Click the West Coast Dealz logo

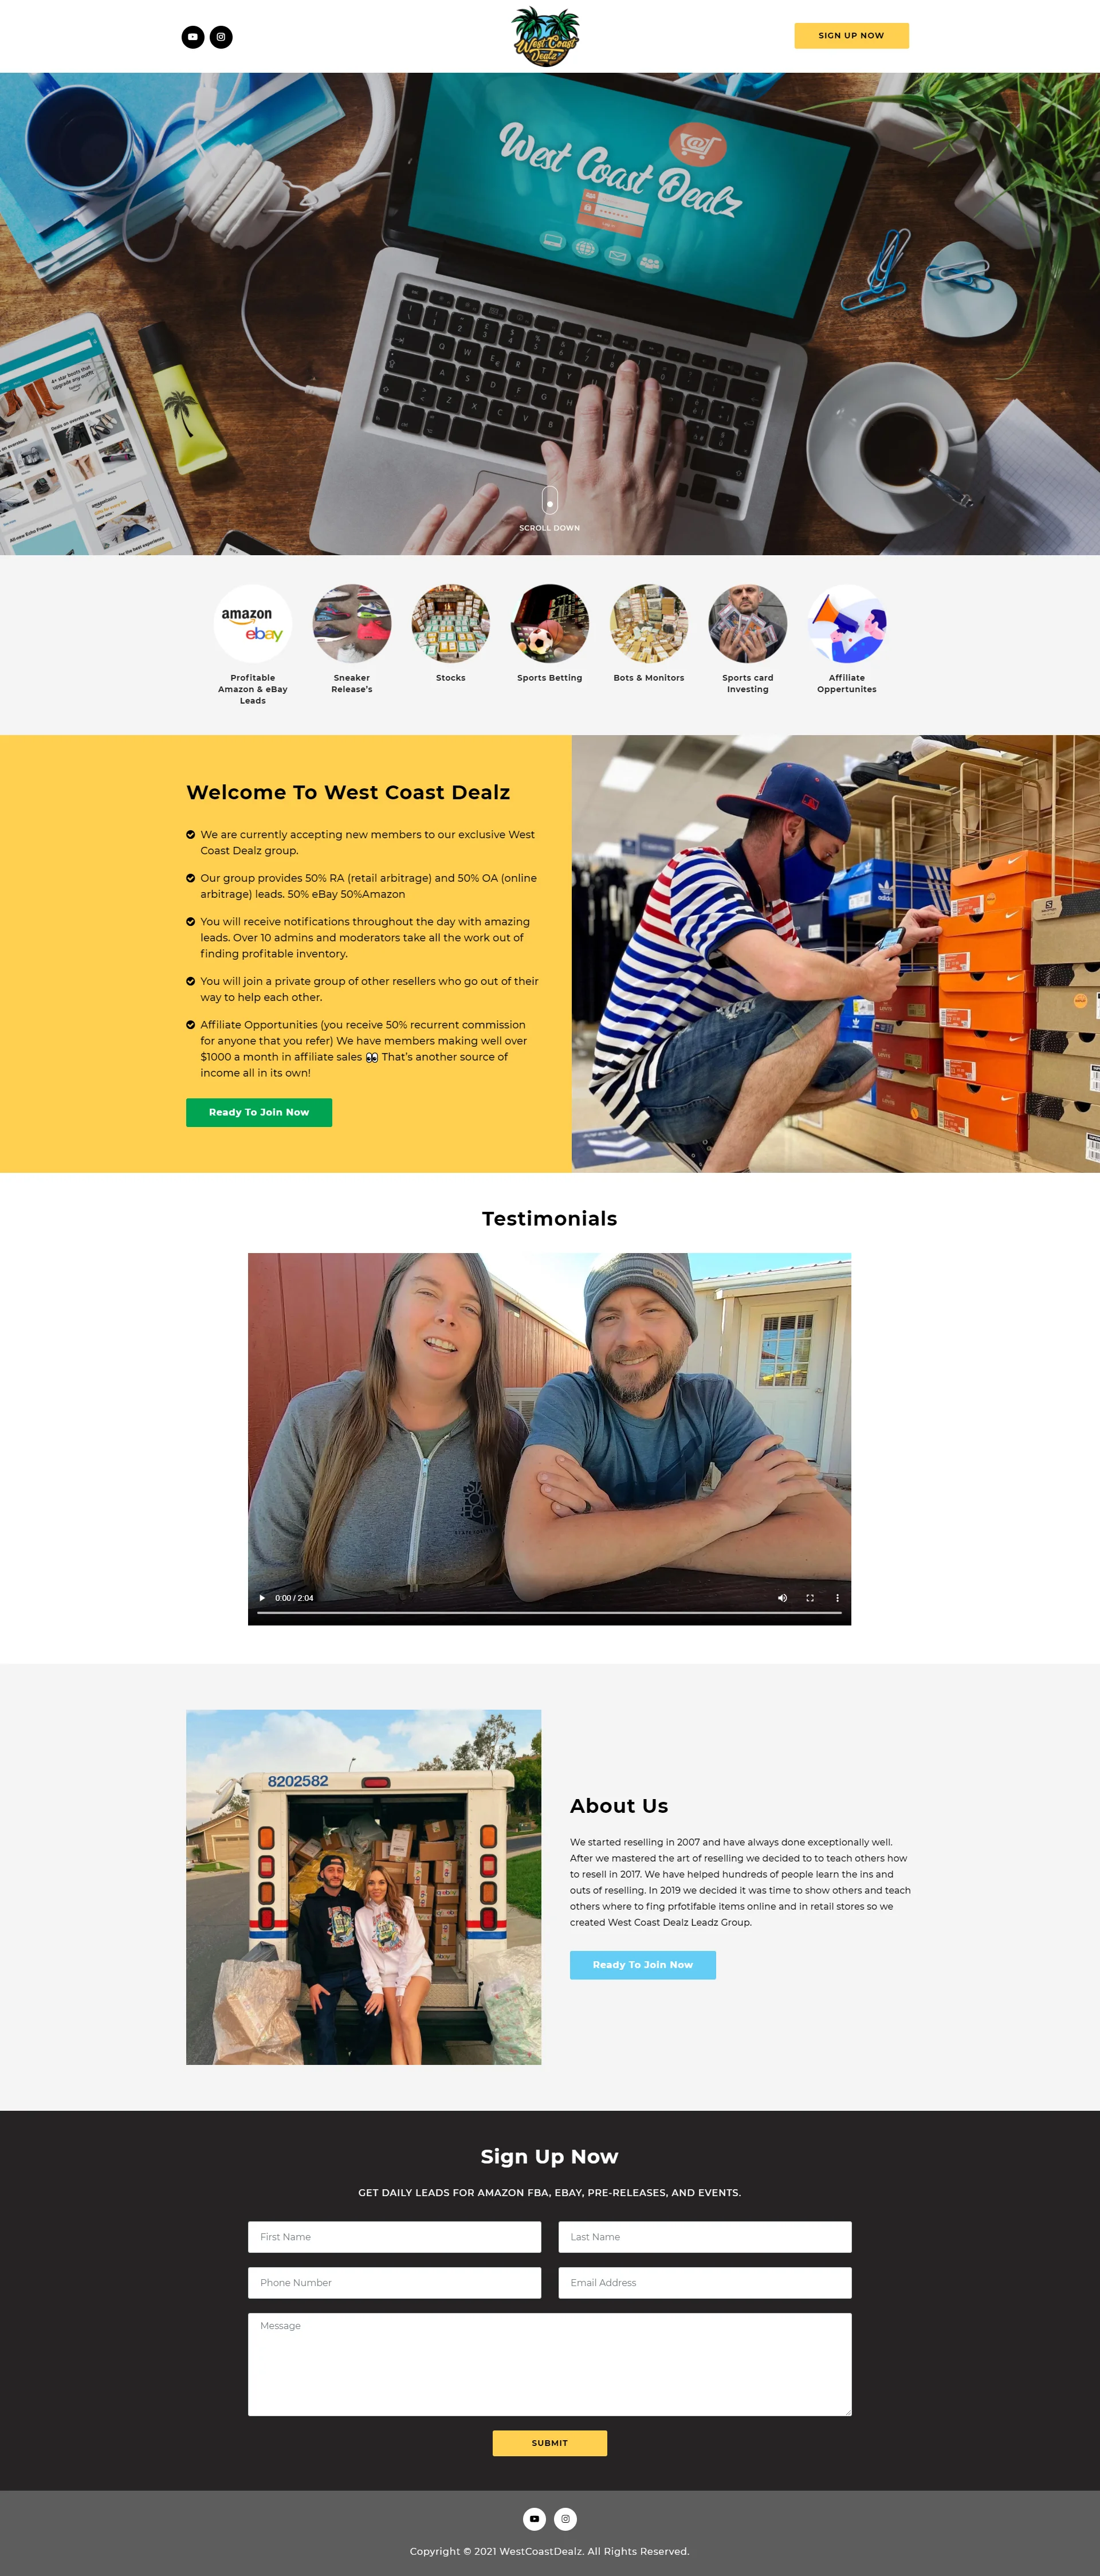546,36
